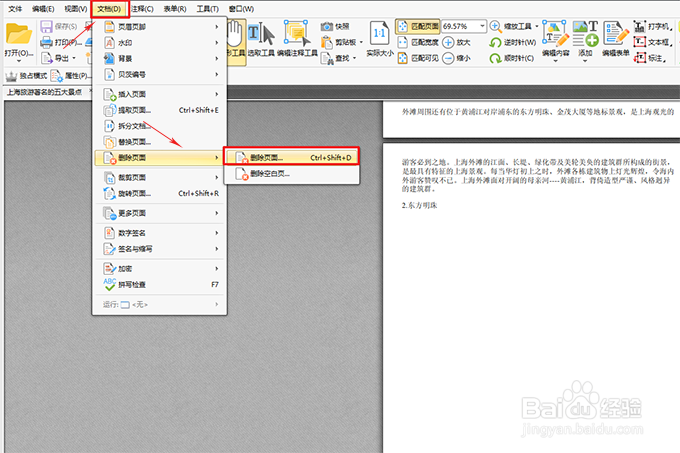
Task: Rotate page with 顺时针(C) icon
Action: point(495,58)
